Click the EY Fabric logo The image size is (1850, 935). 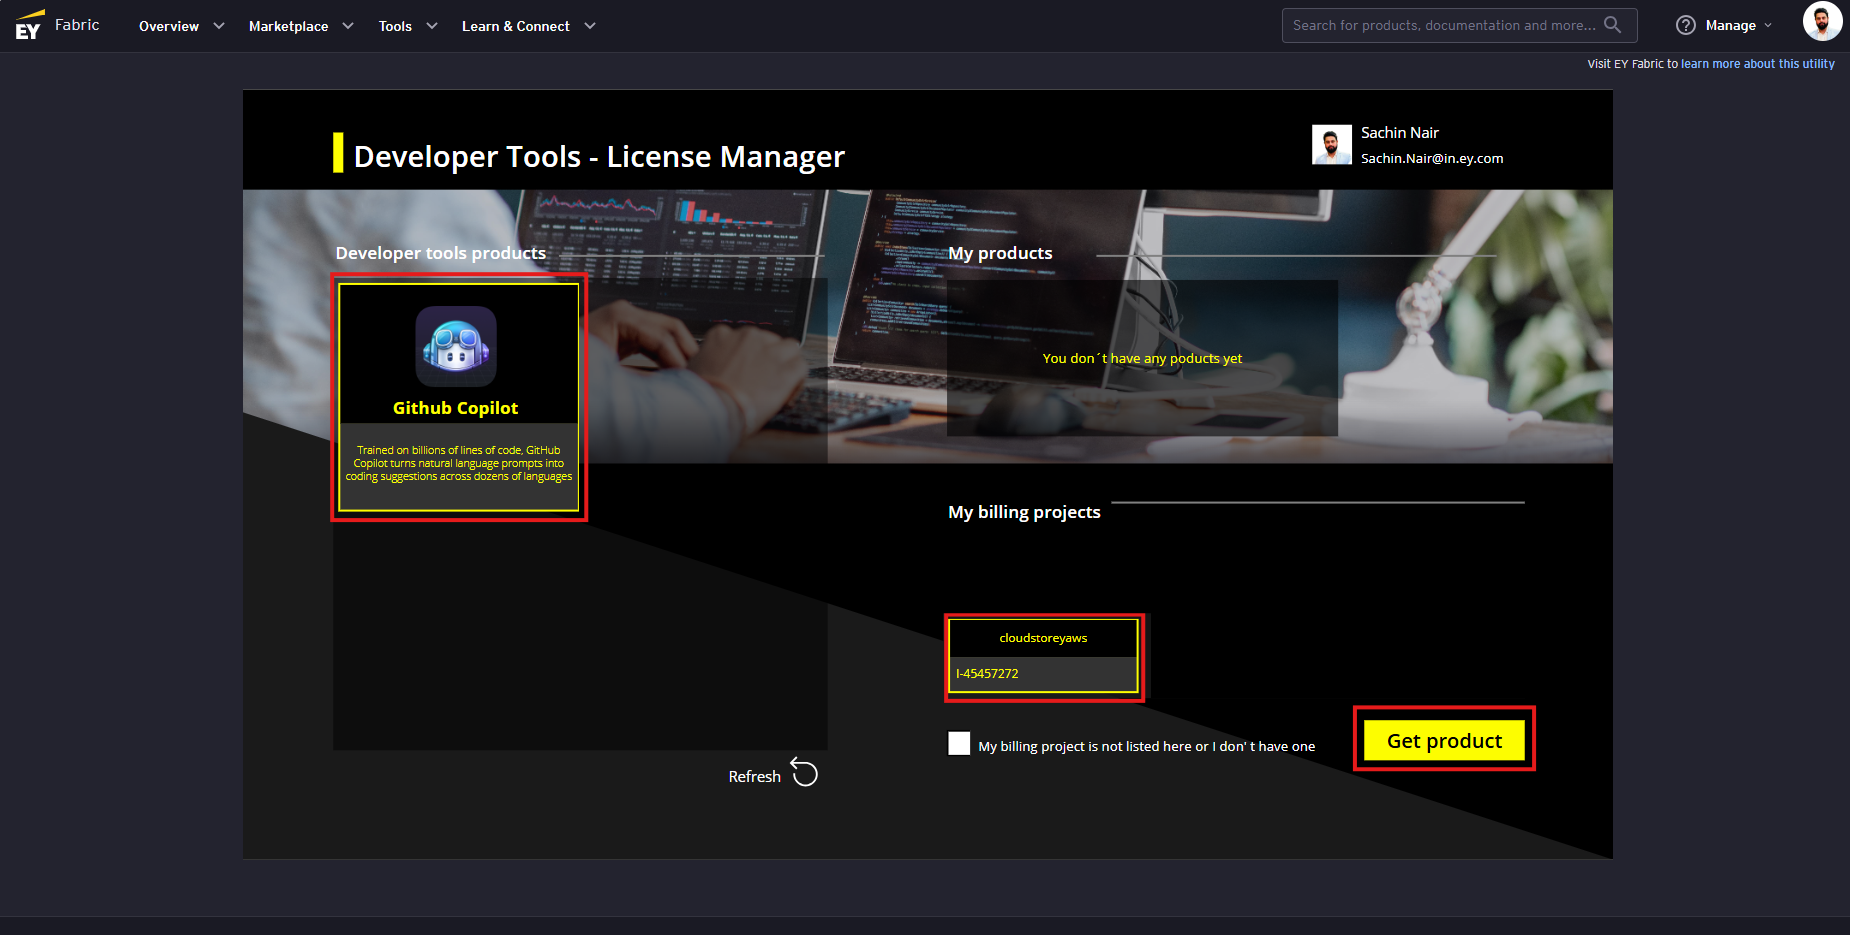coord(57,25)
